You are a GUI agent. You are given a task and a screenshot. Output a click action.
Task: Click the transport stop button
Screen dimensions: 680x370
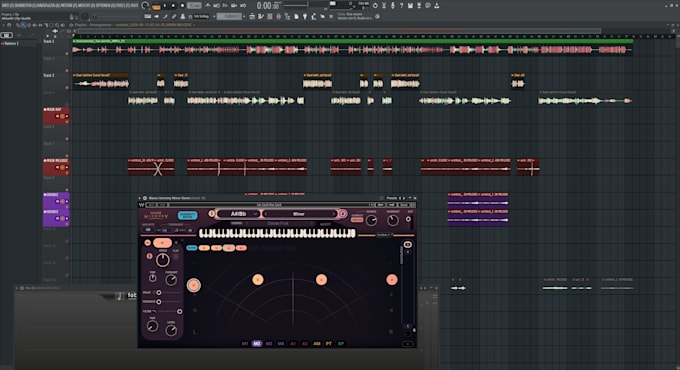coord(173,6)
